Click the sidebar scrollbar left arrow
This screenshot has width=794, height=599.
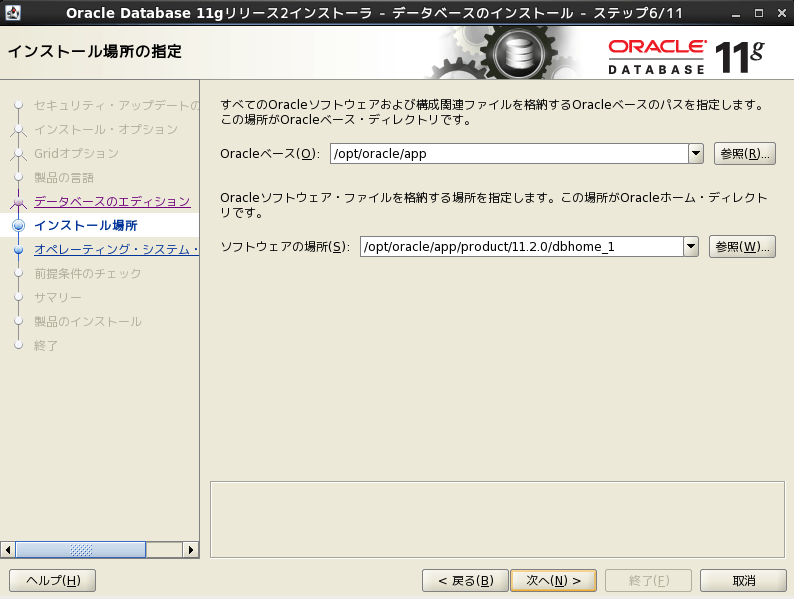(x=8, y=550)
